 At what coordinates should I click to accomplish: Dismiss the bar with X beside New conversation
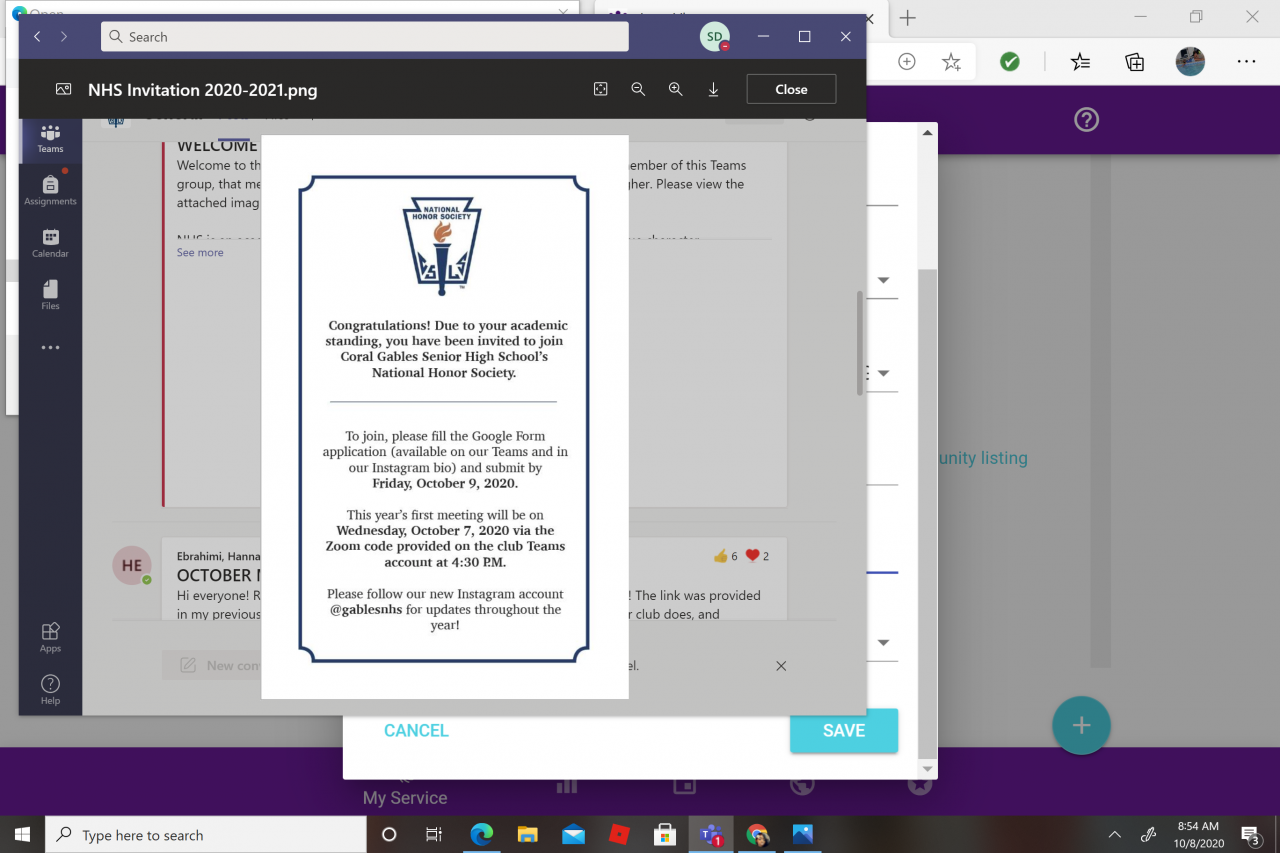pyautogui.click(x=781, y=666)
